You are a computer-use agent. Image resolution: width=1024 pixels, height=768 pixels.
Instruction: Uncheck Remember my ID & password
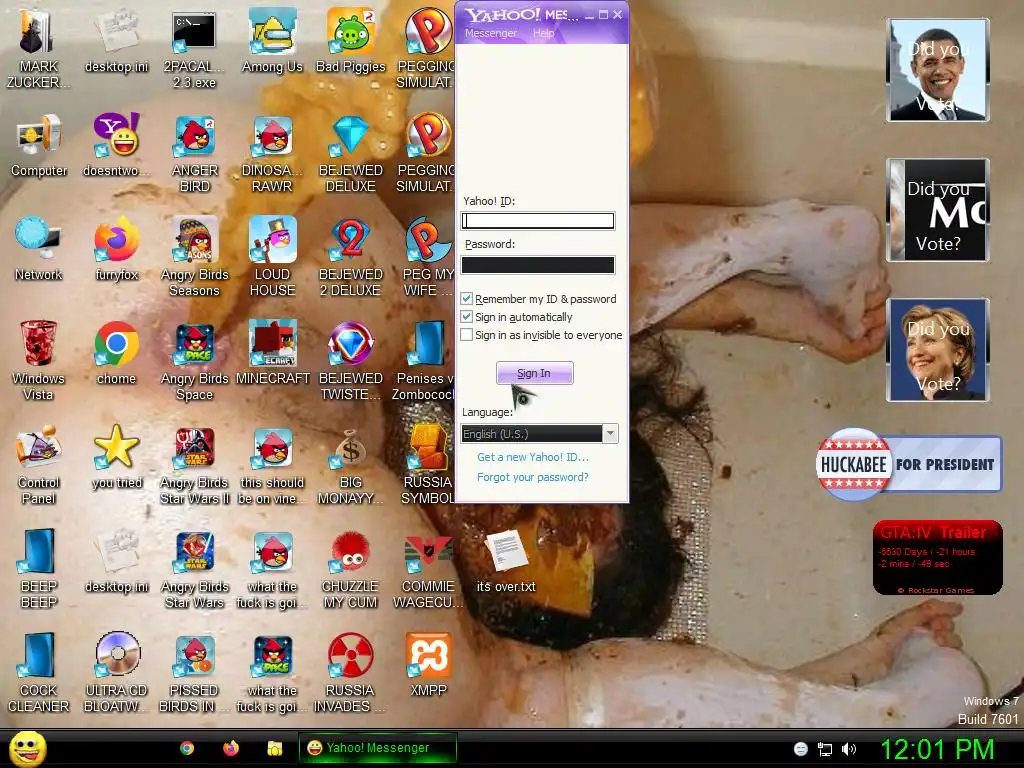click(x=466, y=298)
